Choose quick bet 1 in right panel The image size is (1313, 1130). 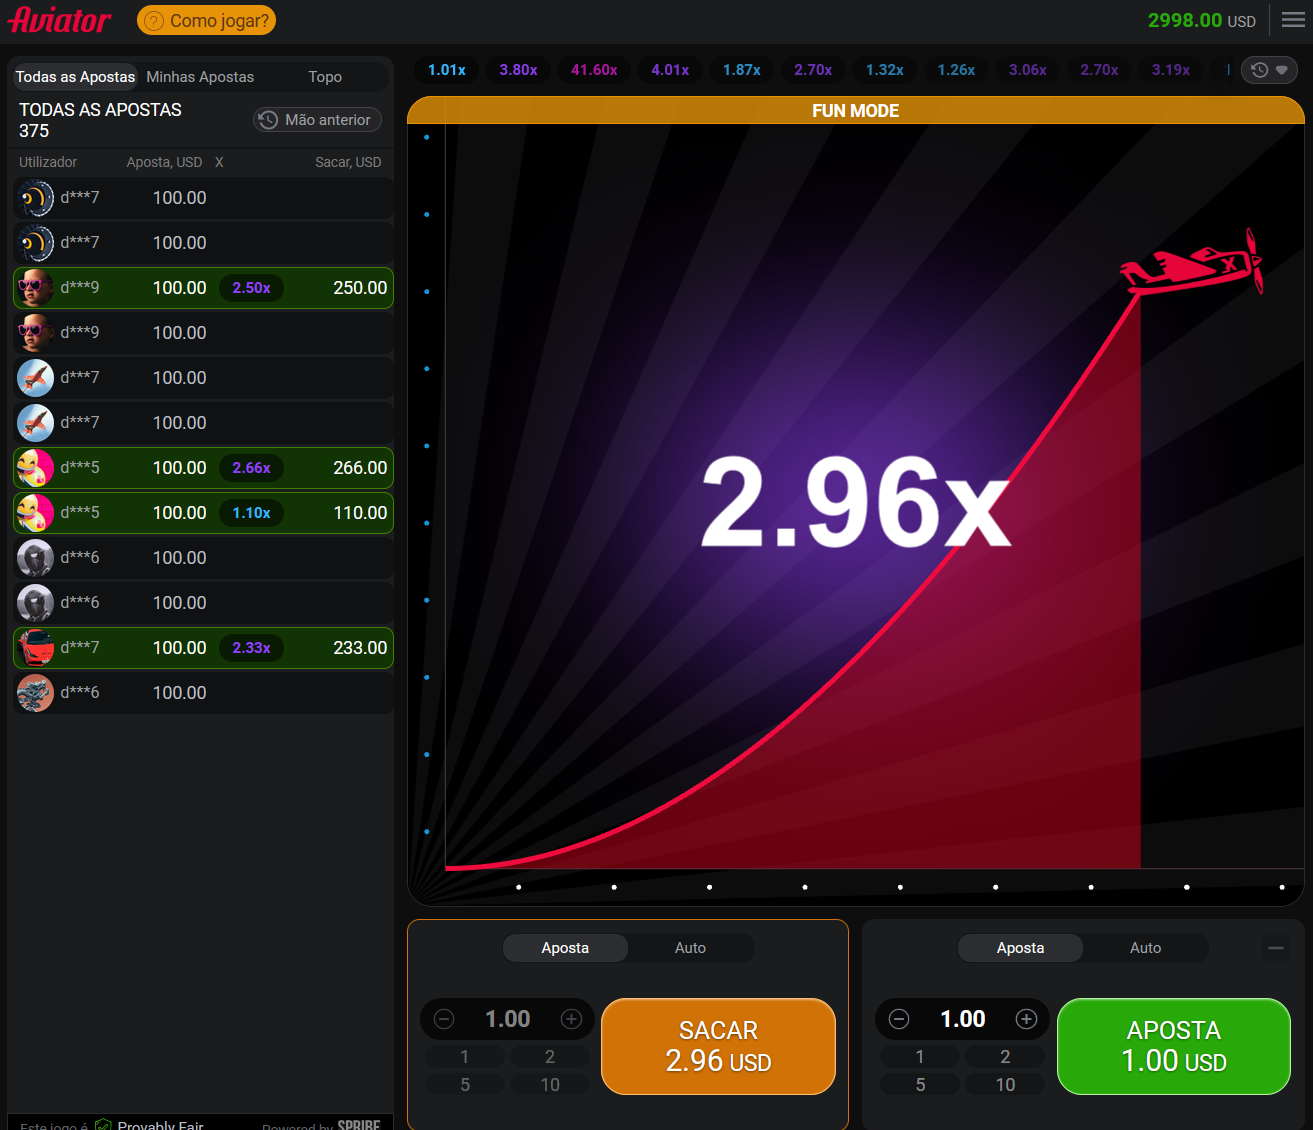click(919, 1057)
